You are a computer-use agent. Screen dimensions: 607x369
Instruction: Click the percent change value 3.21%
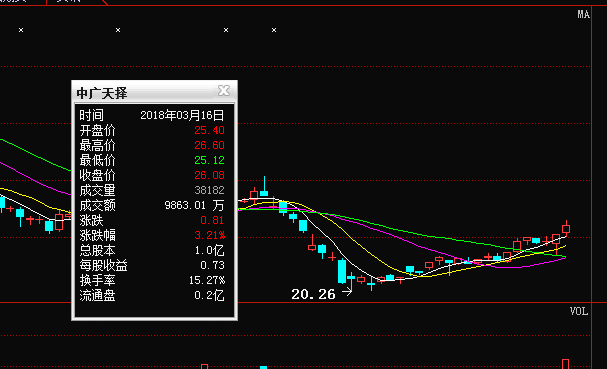coord(209,235)
